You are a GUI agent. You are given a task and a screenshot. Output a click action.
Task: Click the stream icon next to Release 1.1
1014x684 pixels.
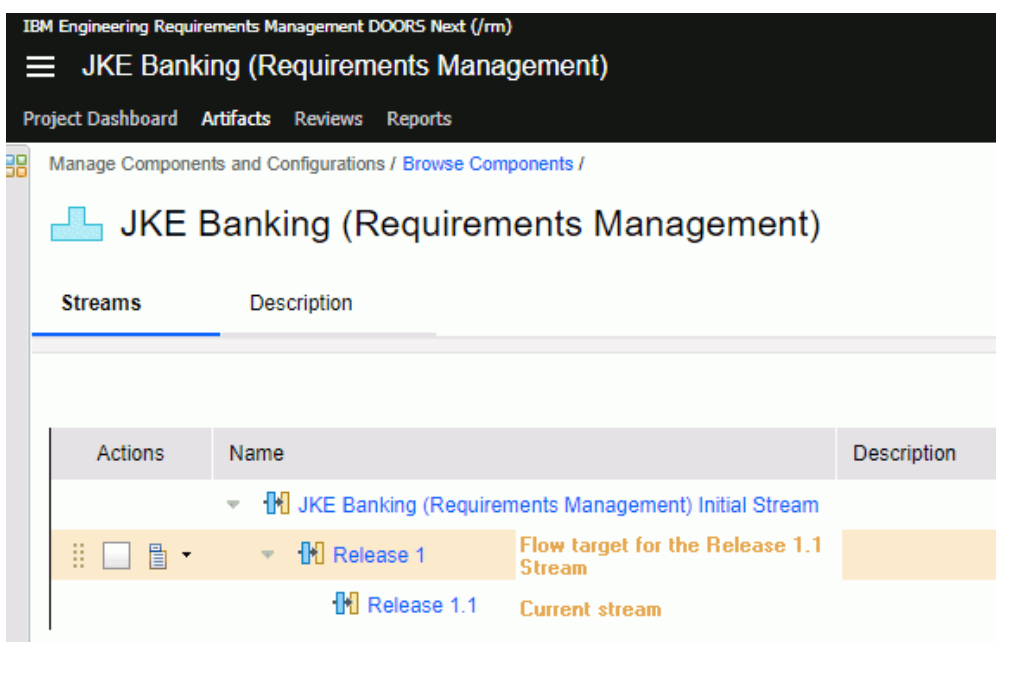click(x=346, y=604)
